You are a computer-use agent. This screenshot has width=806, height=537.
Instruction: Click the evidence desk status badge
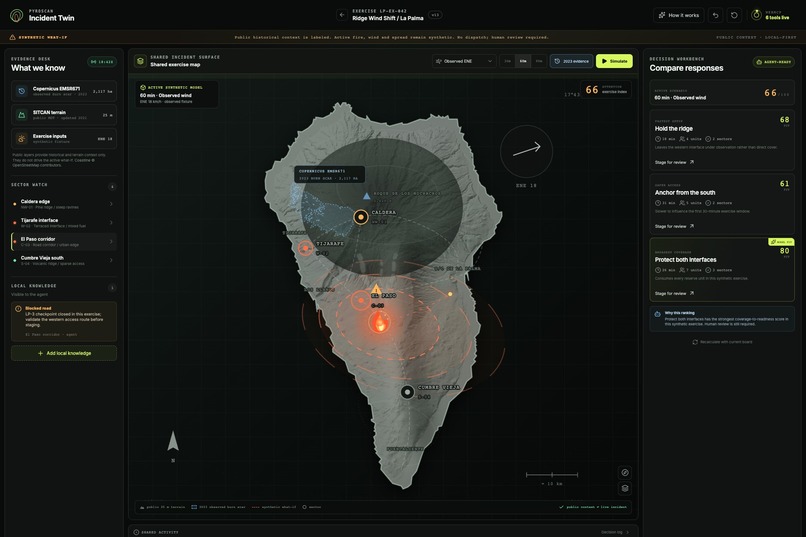click(x=102, y=62)
